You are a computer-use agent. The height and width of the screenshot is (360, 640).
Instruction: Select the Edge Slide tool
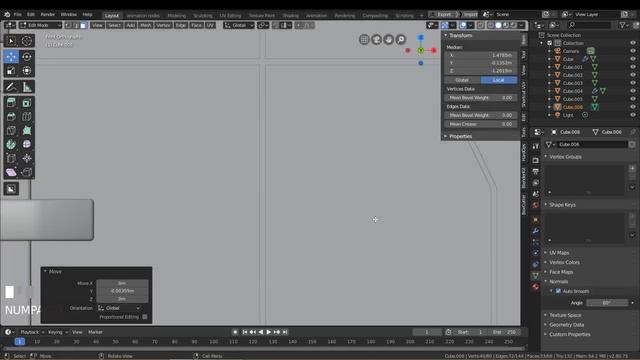pyautogui.click(x=11, y=158)
